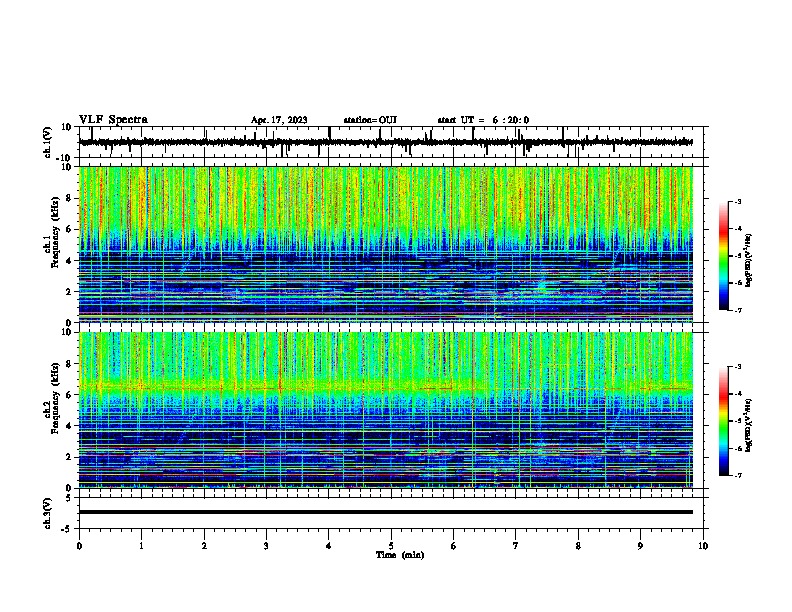The image size is (792, 612).
Task: Click the "2" tick on the time axis
Action: click(x=204, y=546)
